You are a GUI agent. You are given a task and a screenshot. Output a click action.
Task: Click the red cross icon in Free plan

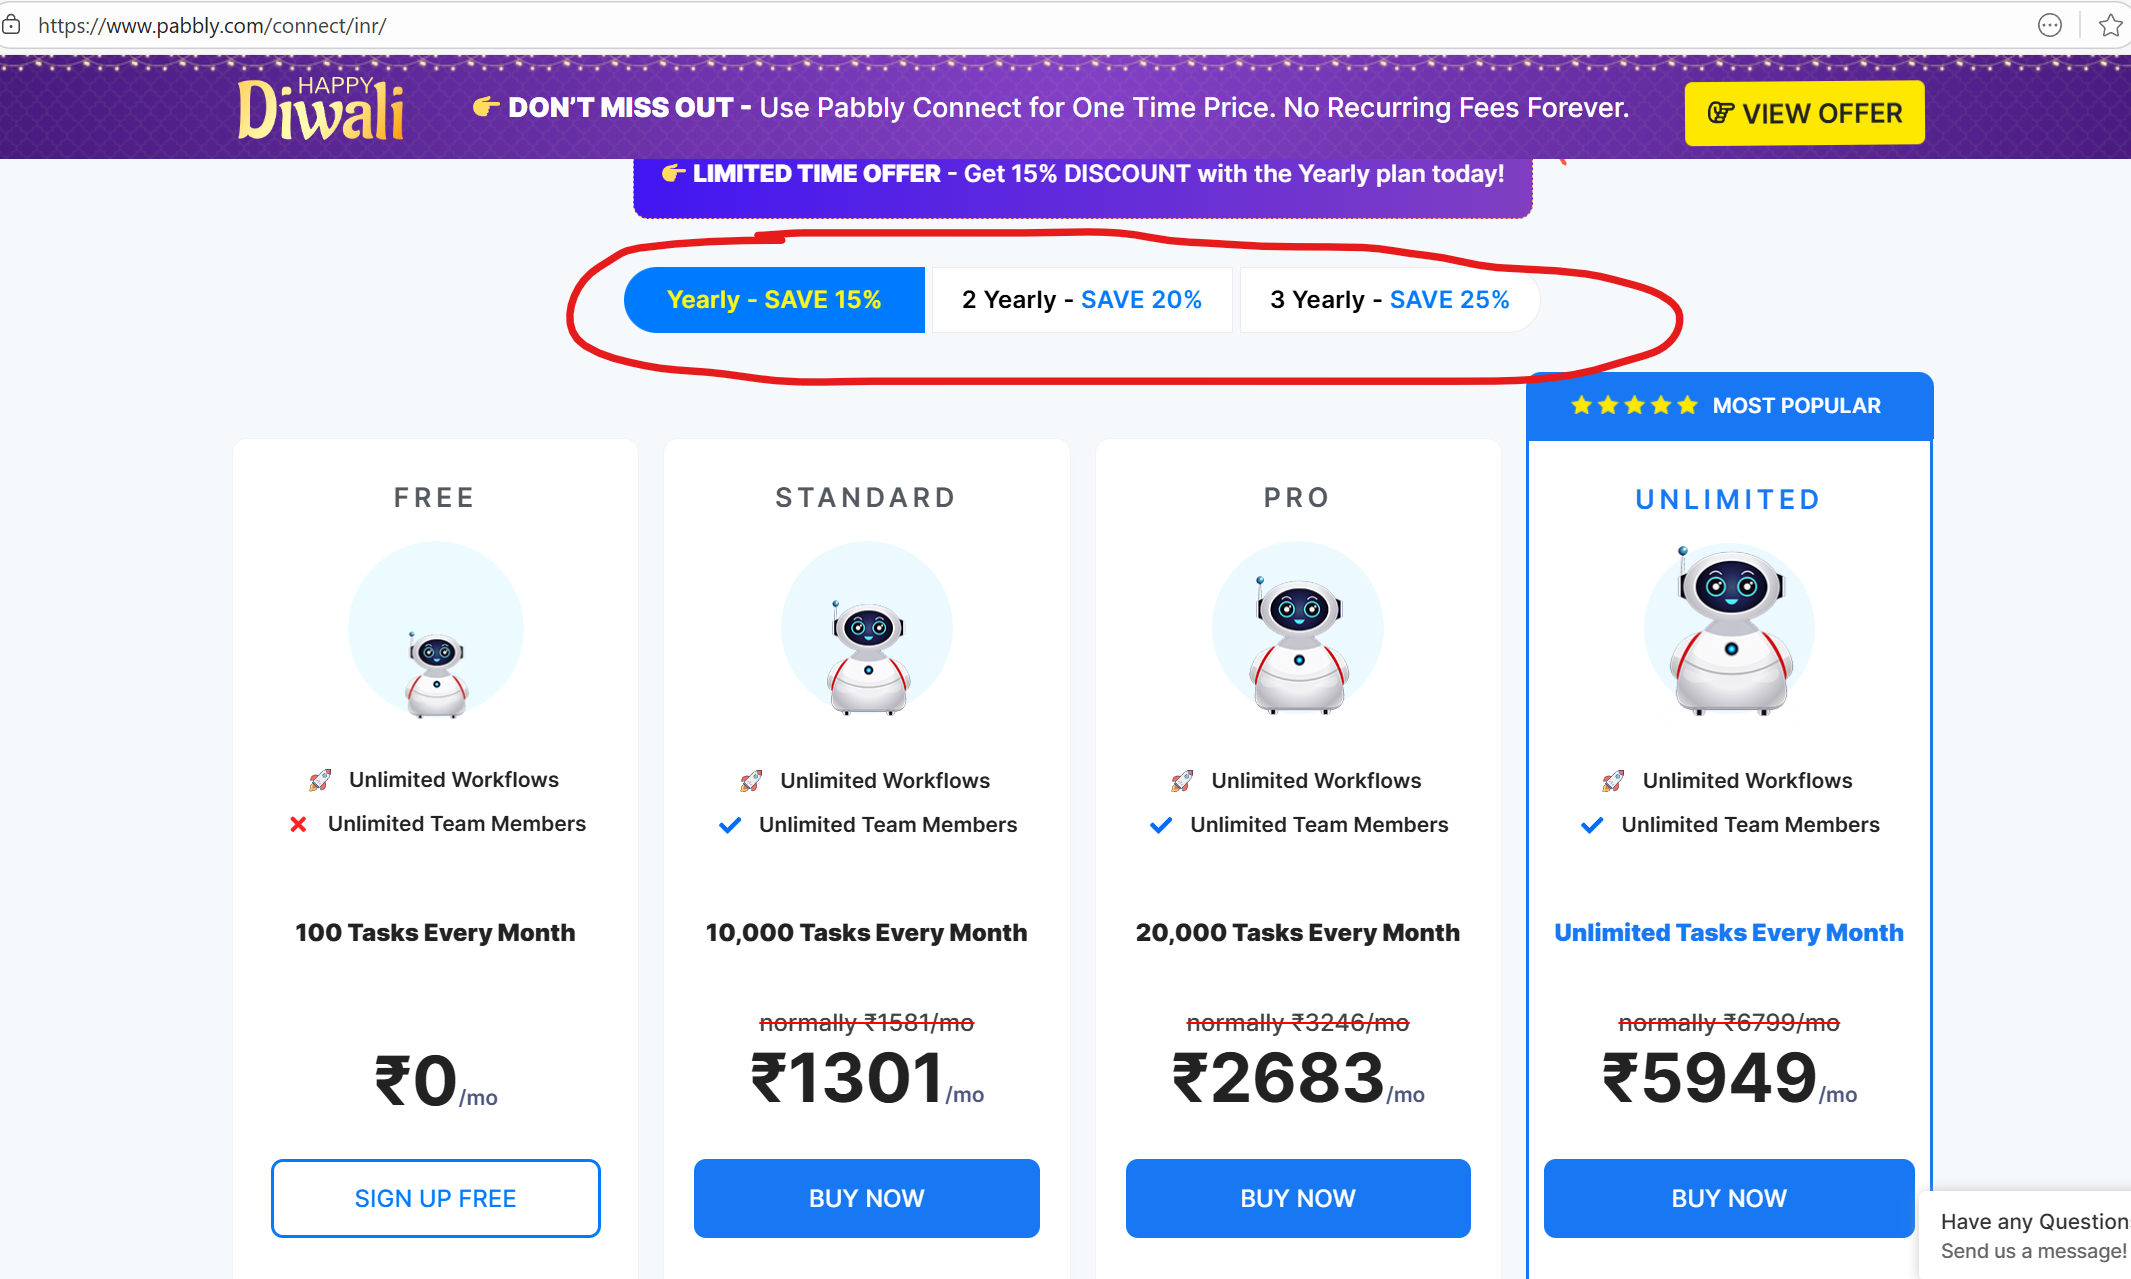click(298, 824)
